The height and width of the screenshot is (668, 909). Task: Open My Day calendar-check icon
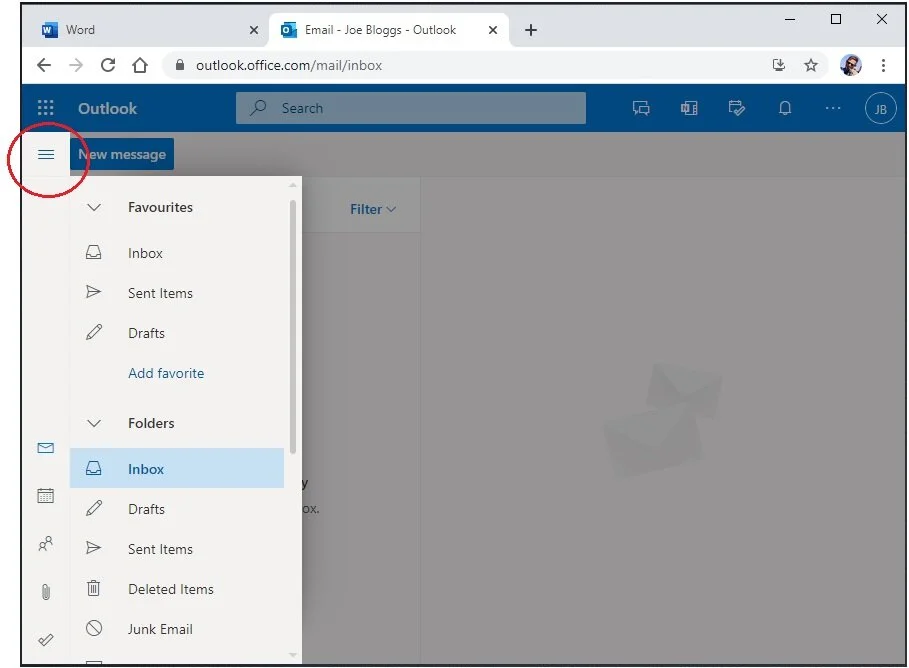[x=736, y=108]
